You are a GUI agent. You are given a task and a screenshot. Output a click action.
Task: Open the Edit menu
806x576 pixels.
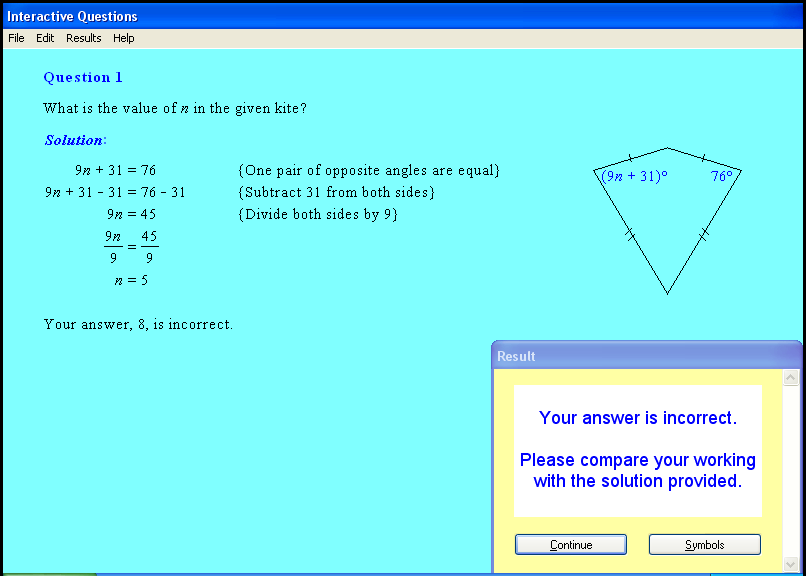45,38
